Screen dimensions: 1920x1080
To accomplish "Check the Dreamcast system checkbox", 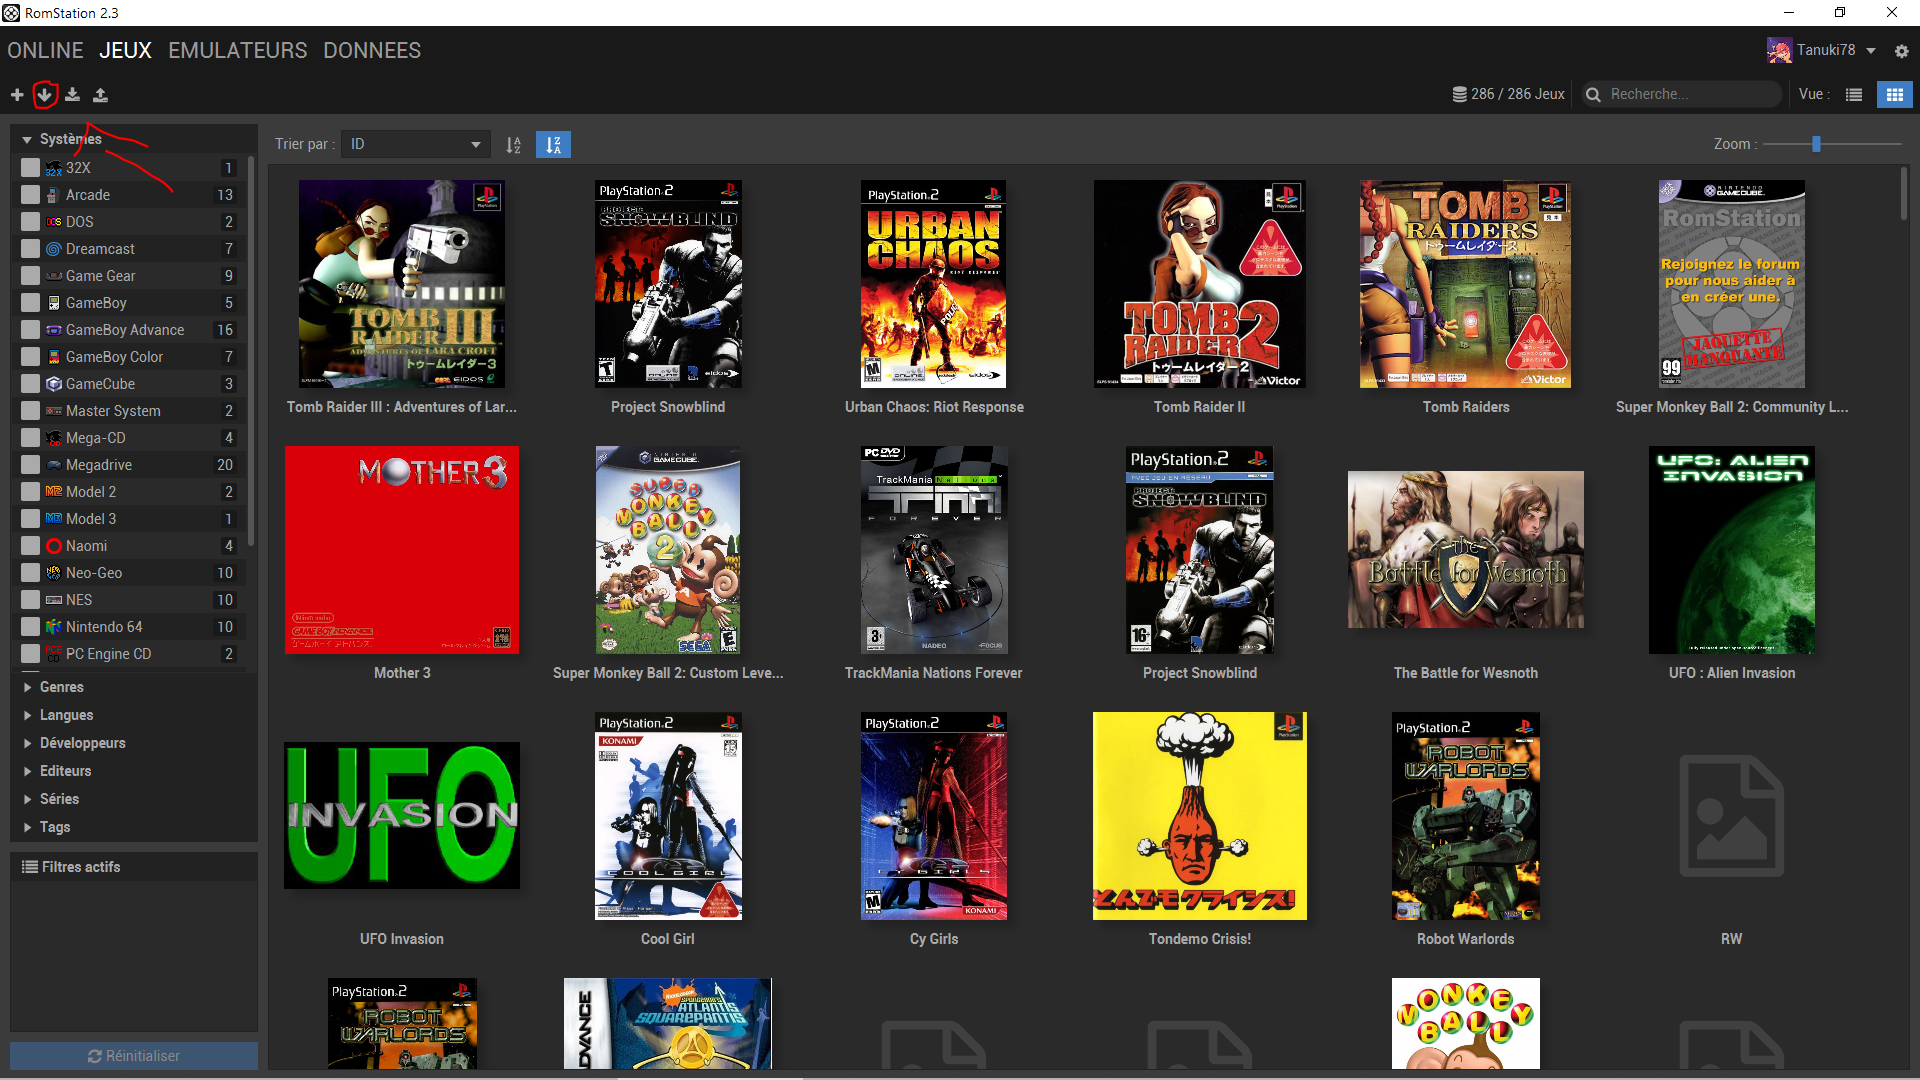I will tap(31, 249).
